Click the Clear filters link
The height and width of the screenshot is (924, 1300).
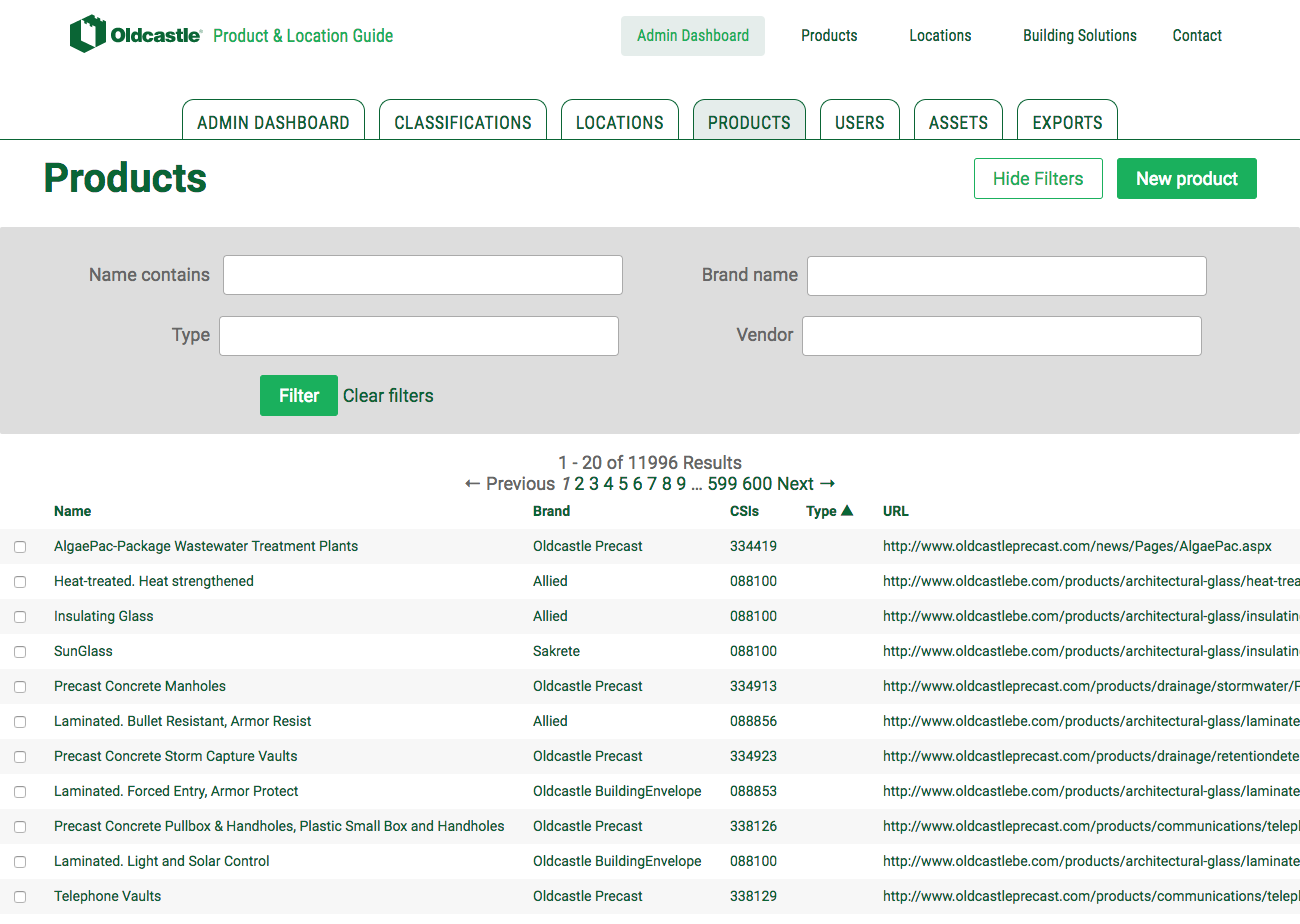coord(388,396)
